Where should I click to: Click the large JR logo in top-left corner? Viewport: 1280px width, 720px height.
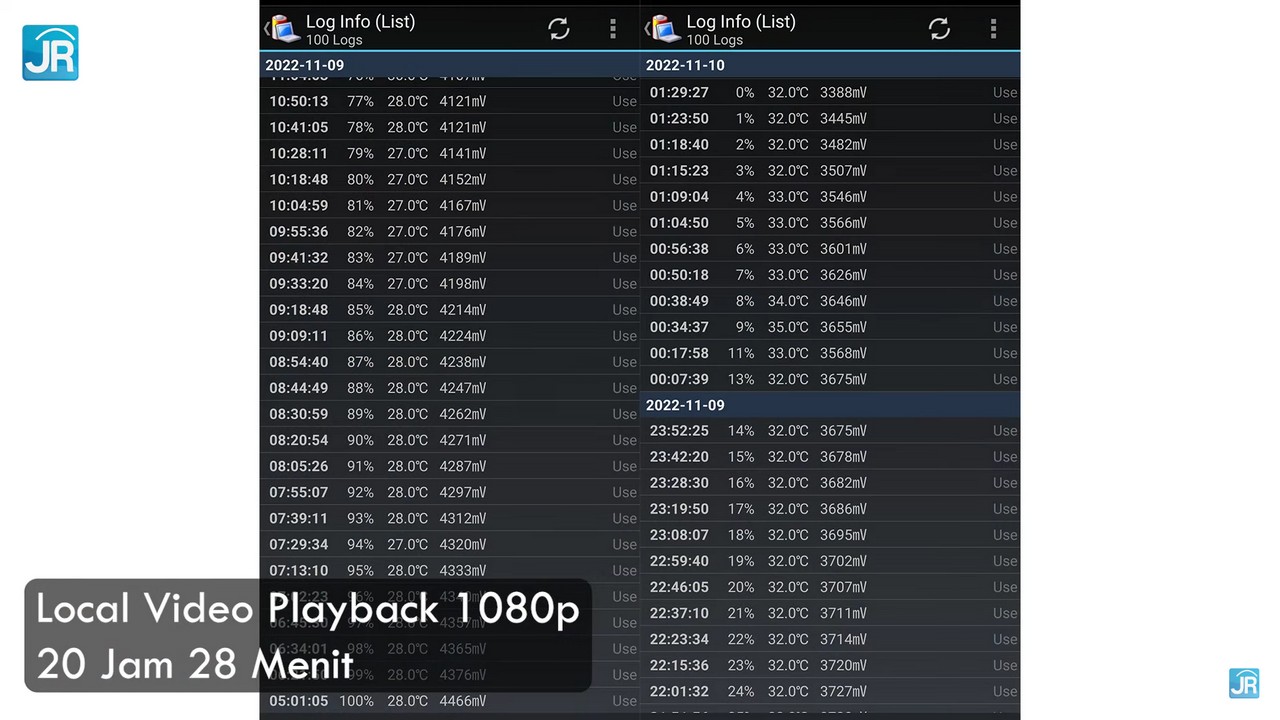[50, 52]
